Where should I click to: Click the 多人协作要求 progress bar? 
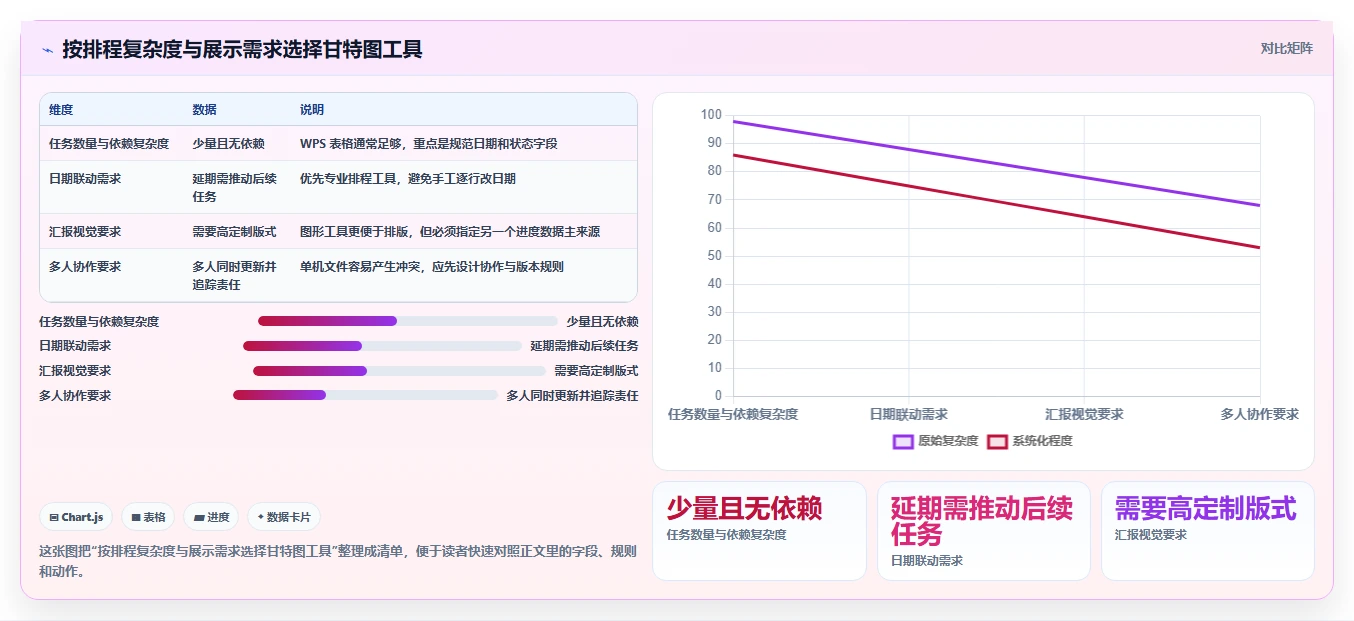tap(365, 395)
